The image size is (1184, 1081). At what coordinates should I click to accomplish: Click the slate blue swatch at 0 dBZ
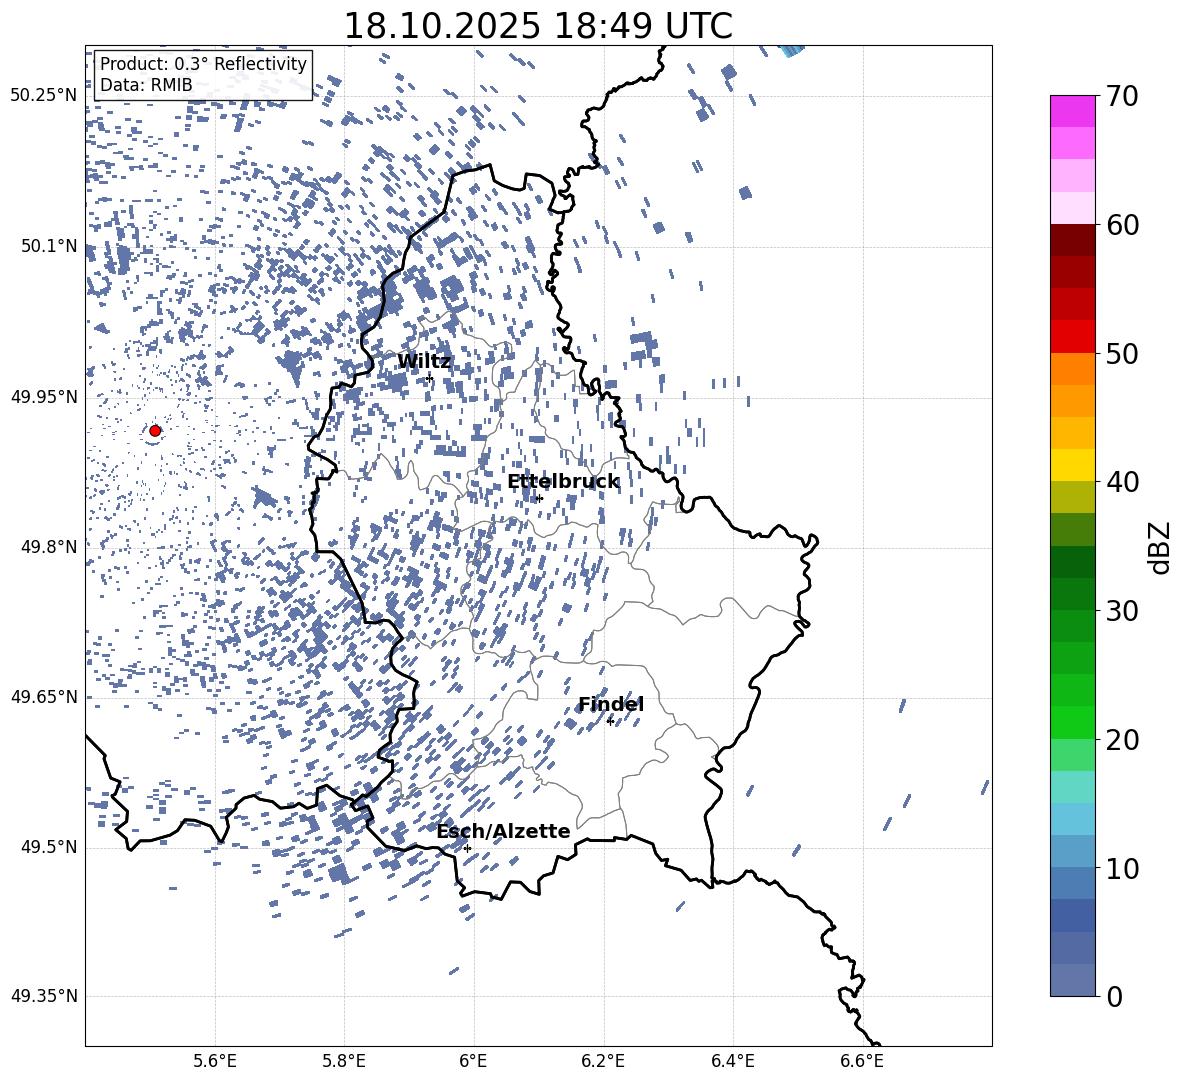pos(1072,980)
